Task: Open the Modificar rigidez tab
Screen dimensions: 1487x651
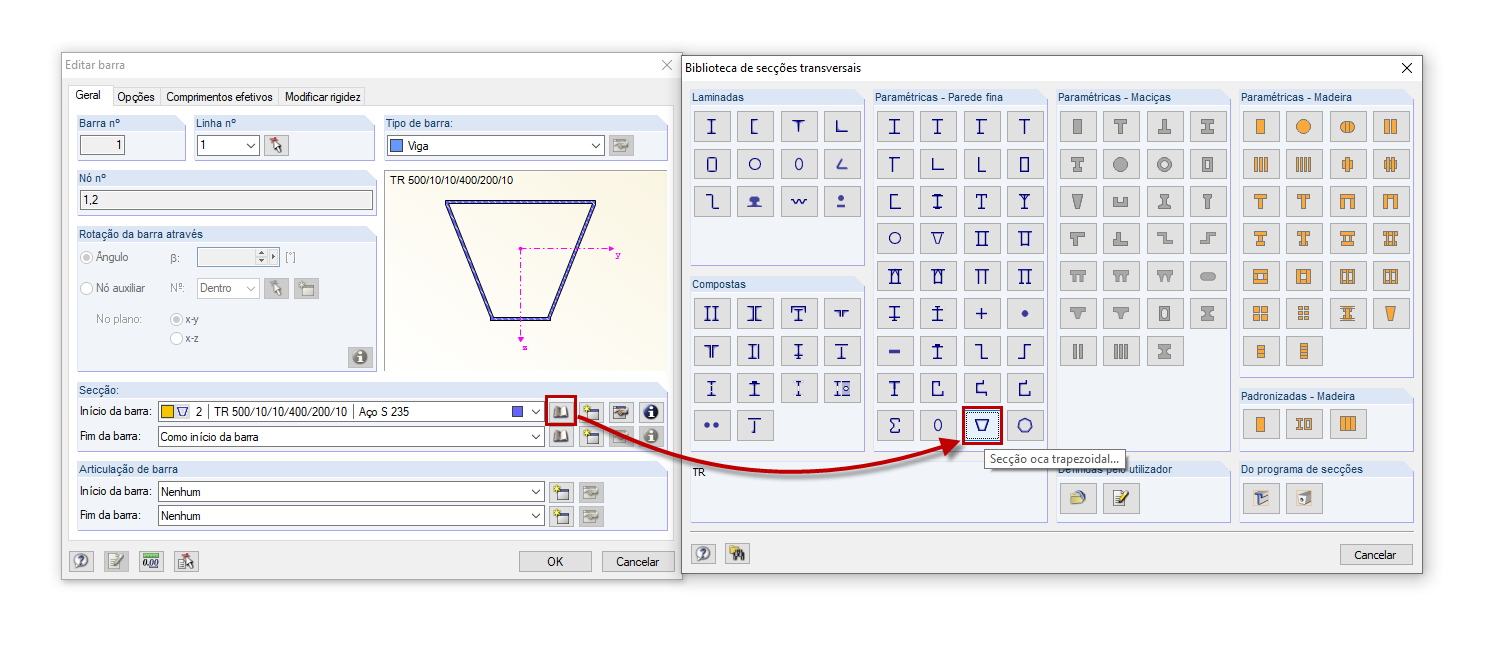Action: (x=322, y=97)
